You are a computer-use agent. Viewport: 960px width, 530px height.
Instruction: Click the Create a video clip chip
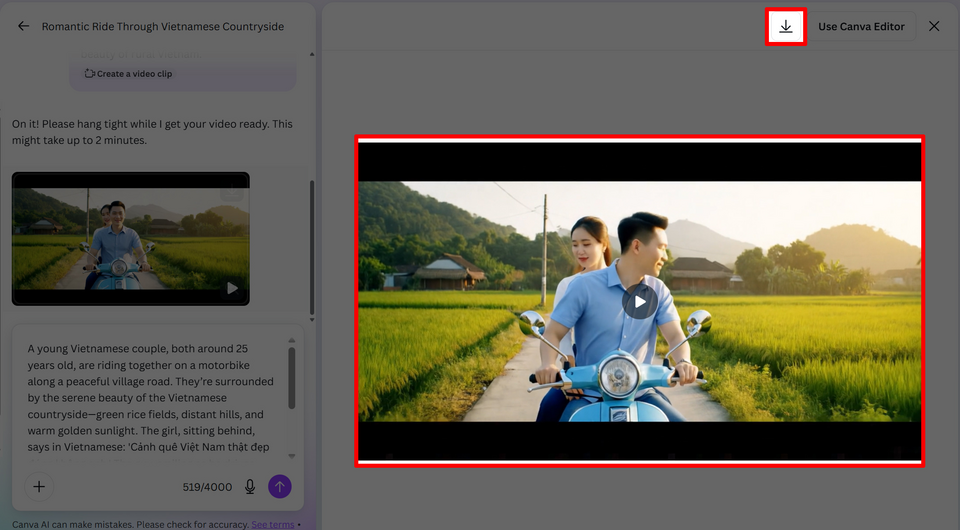click(x=128, y=74)
